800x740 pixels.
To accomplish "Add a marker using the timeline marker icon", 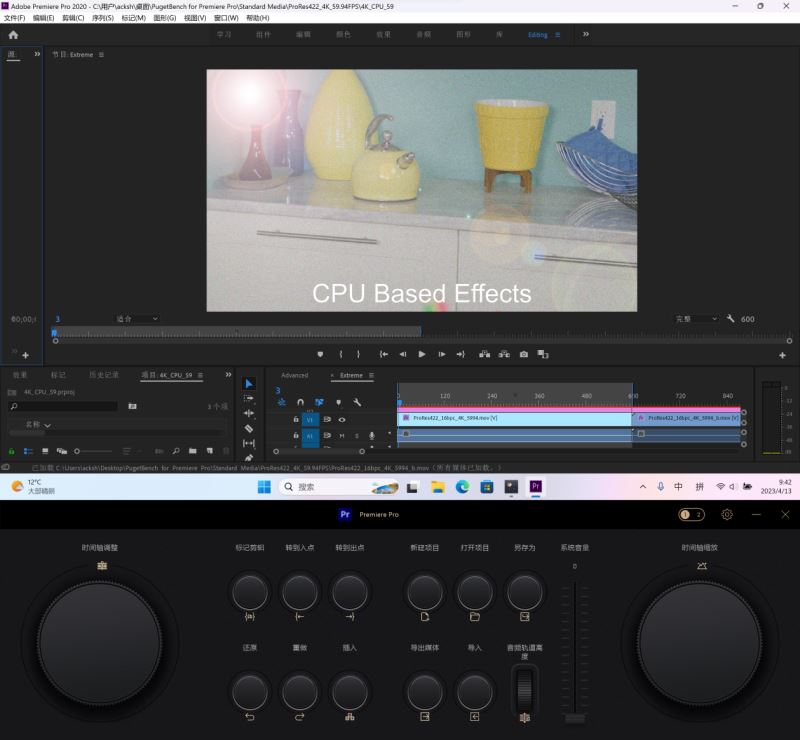I will (x=338, y=402).
